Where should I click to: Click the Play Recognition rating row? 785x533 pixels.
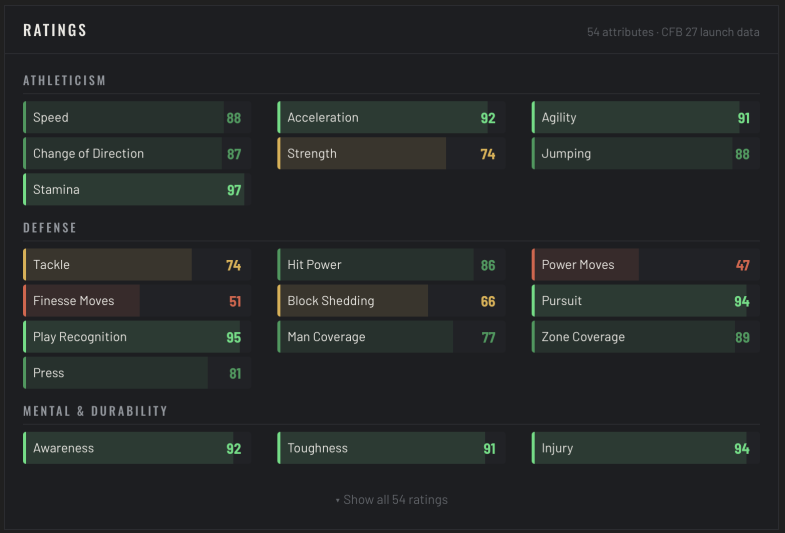(x=137, y=337)
